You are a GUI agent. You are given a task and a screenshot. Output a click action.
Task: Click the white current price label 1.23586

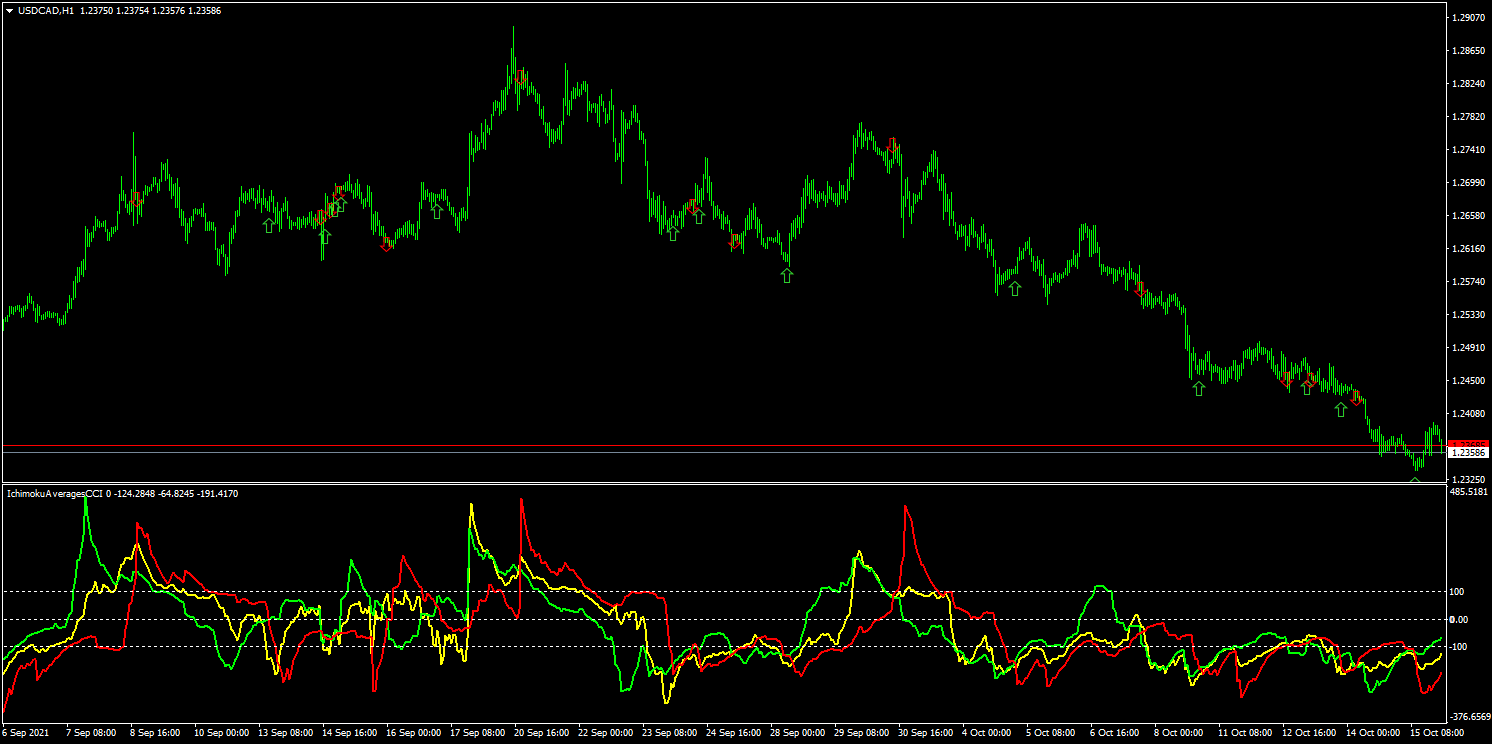point(1468,453)
